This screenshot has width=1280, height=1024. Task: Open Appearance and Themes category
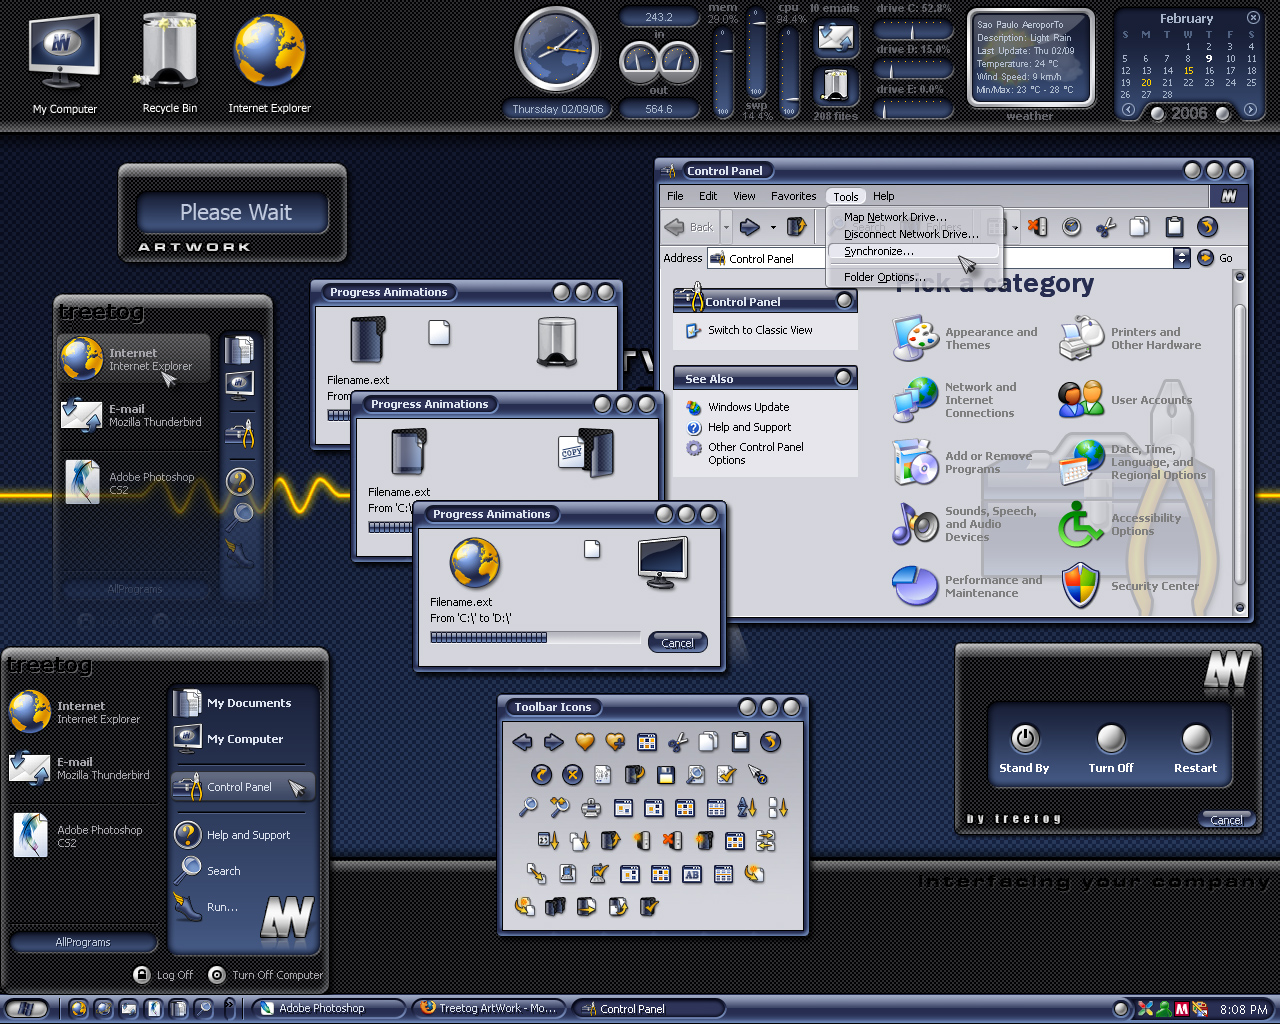pos(965,338)
